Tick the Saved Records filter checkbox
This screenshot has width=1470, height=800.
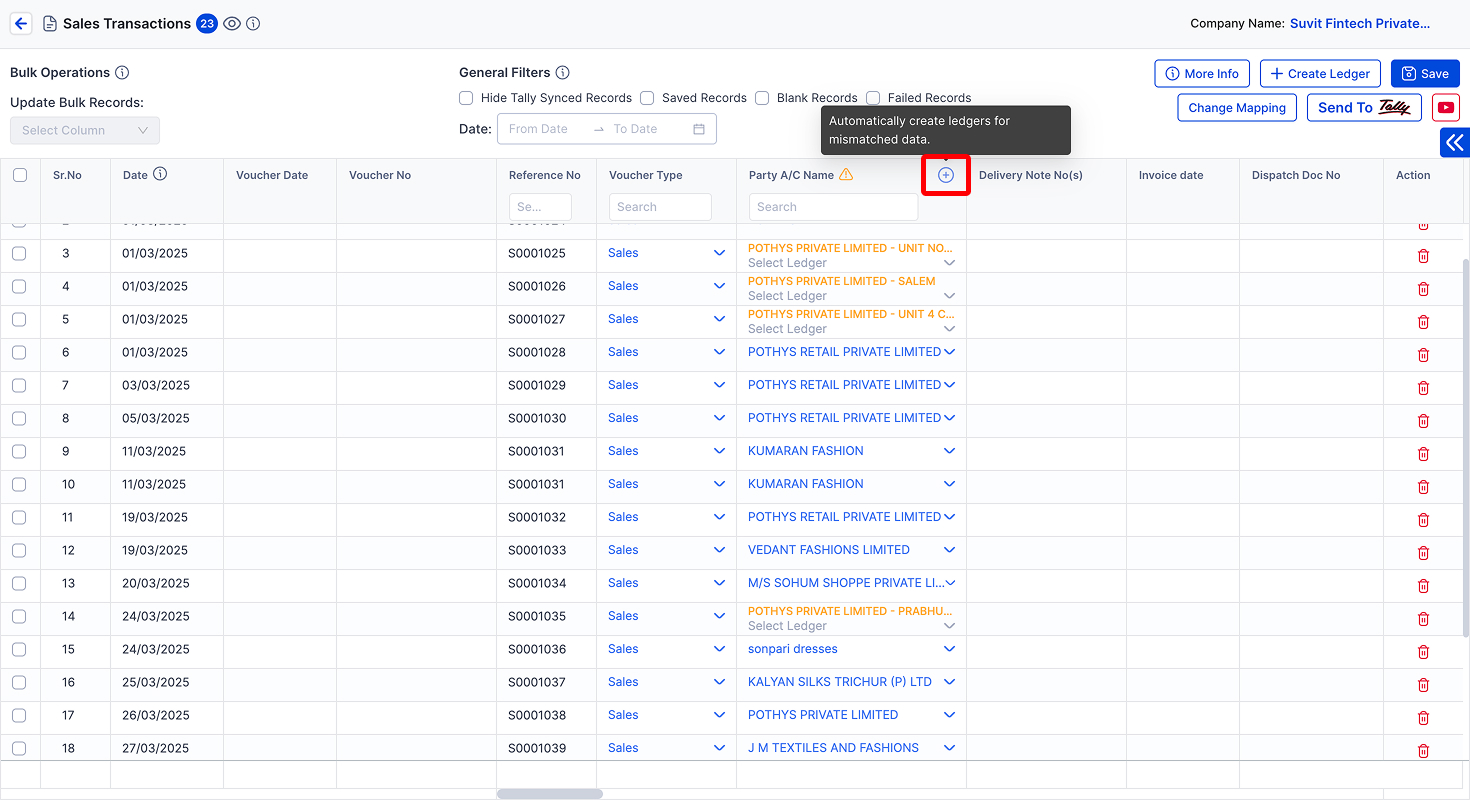(x=647, y=98)
